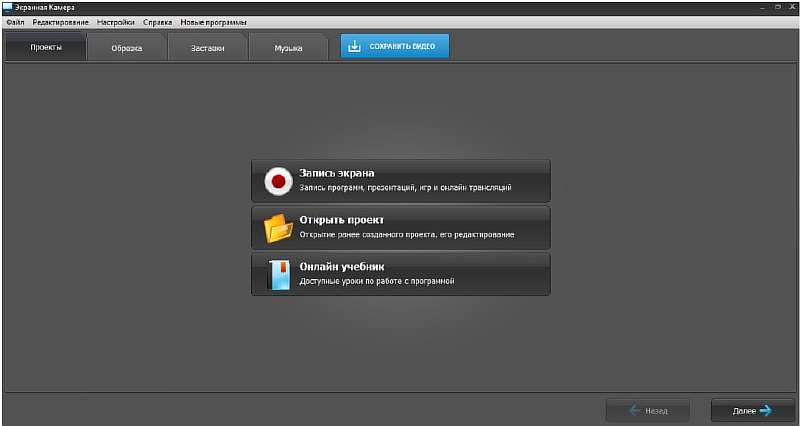Click the blue arrow on the Далее button

coord(765,410)
